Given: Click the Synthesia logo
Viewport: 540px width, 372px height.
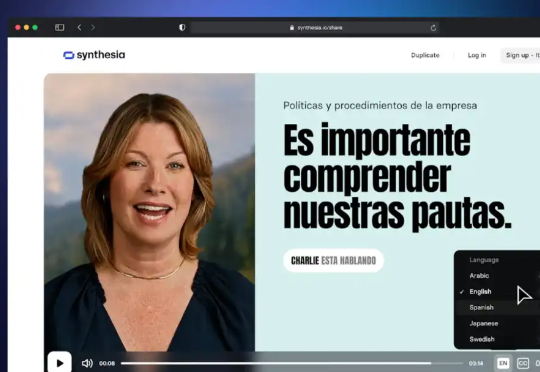Looking at the screenshot, I should [94, 55].
